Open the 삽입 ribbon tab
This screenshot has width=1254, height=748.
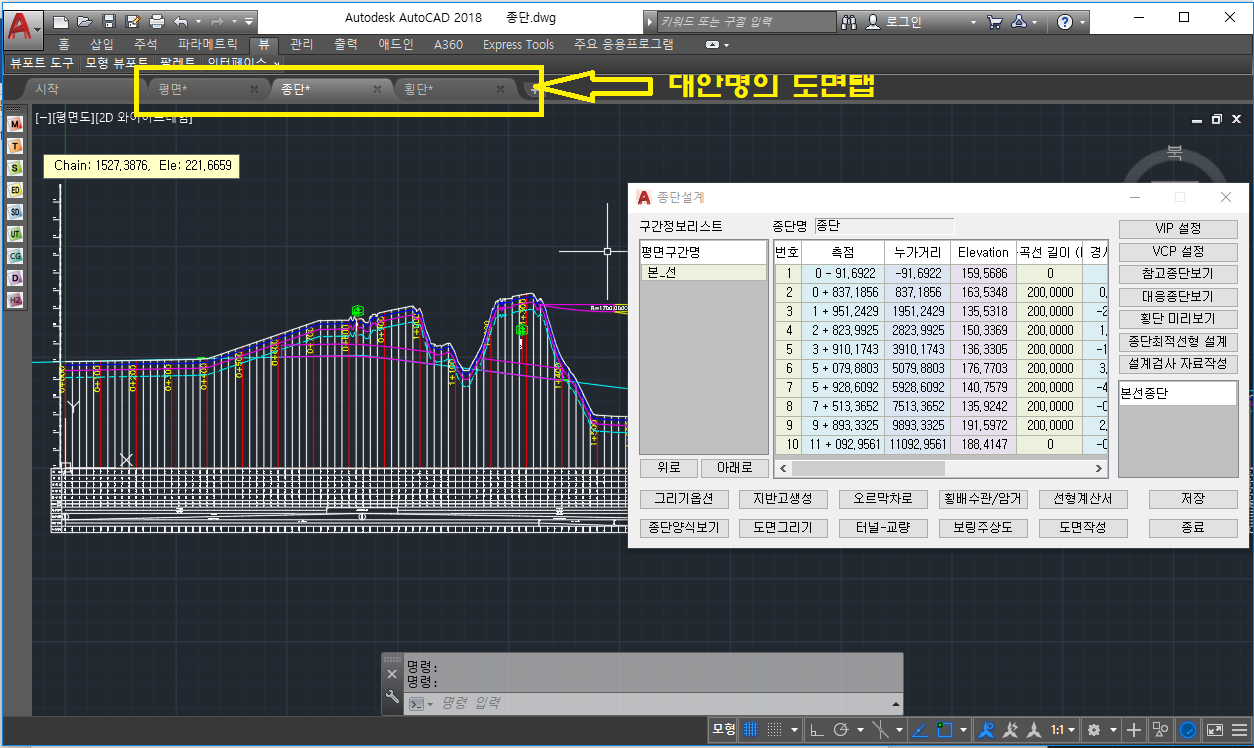[102, 44]
